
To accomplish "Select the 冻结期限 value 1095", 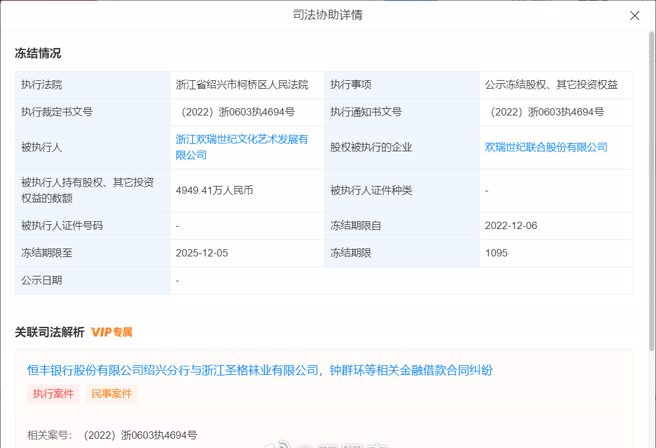I will coord(496,253).
